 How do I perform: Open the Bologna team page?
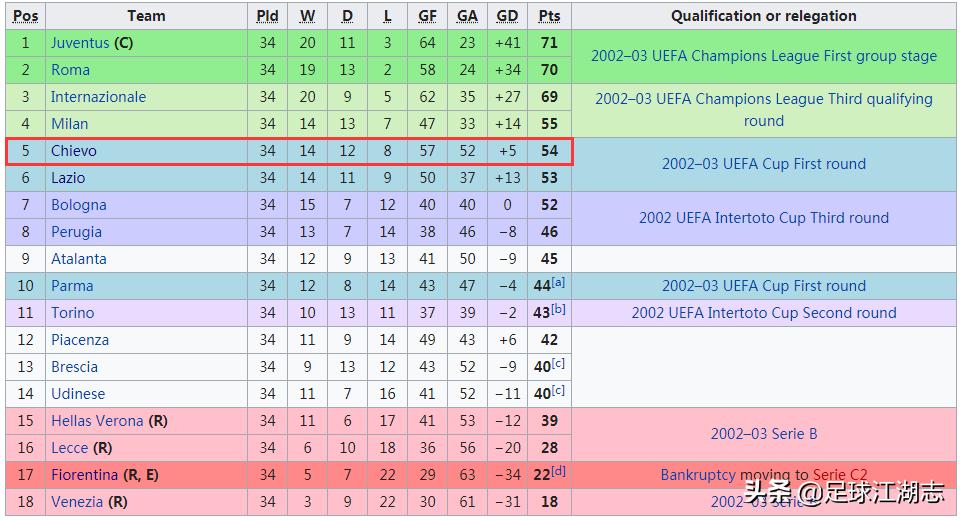pos(78,205)
